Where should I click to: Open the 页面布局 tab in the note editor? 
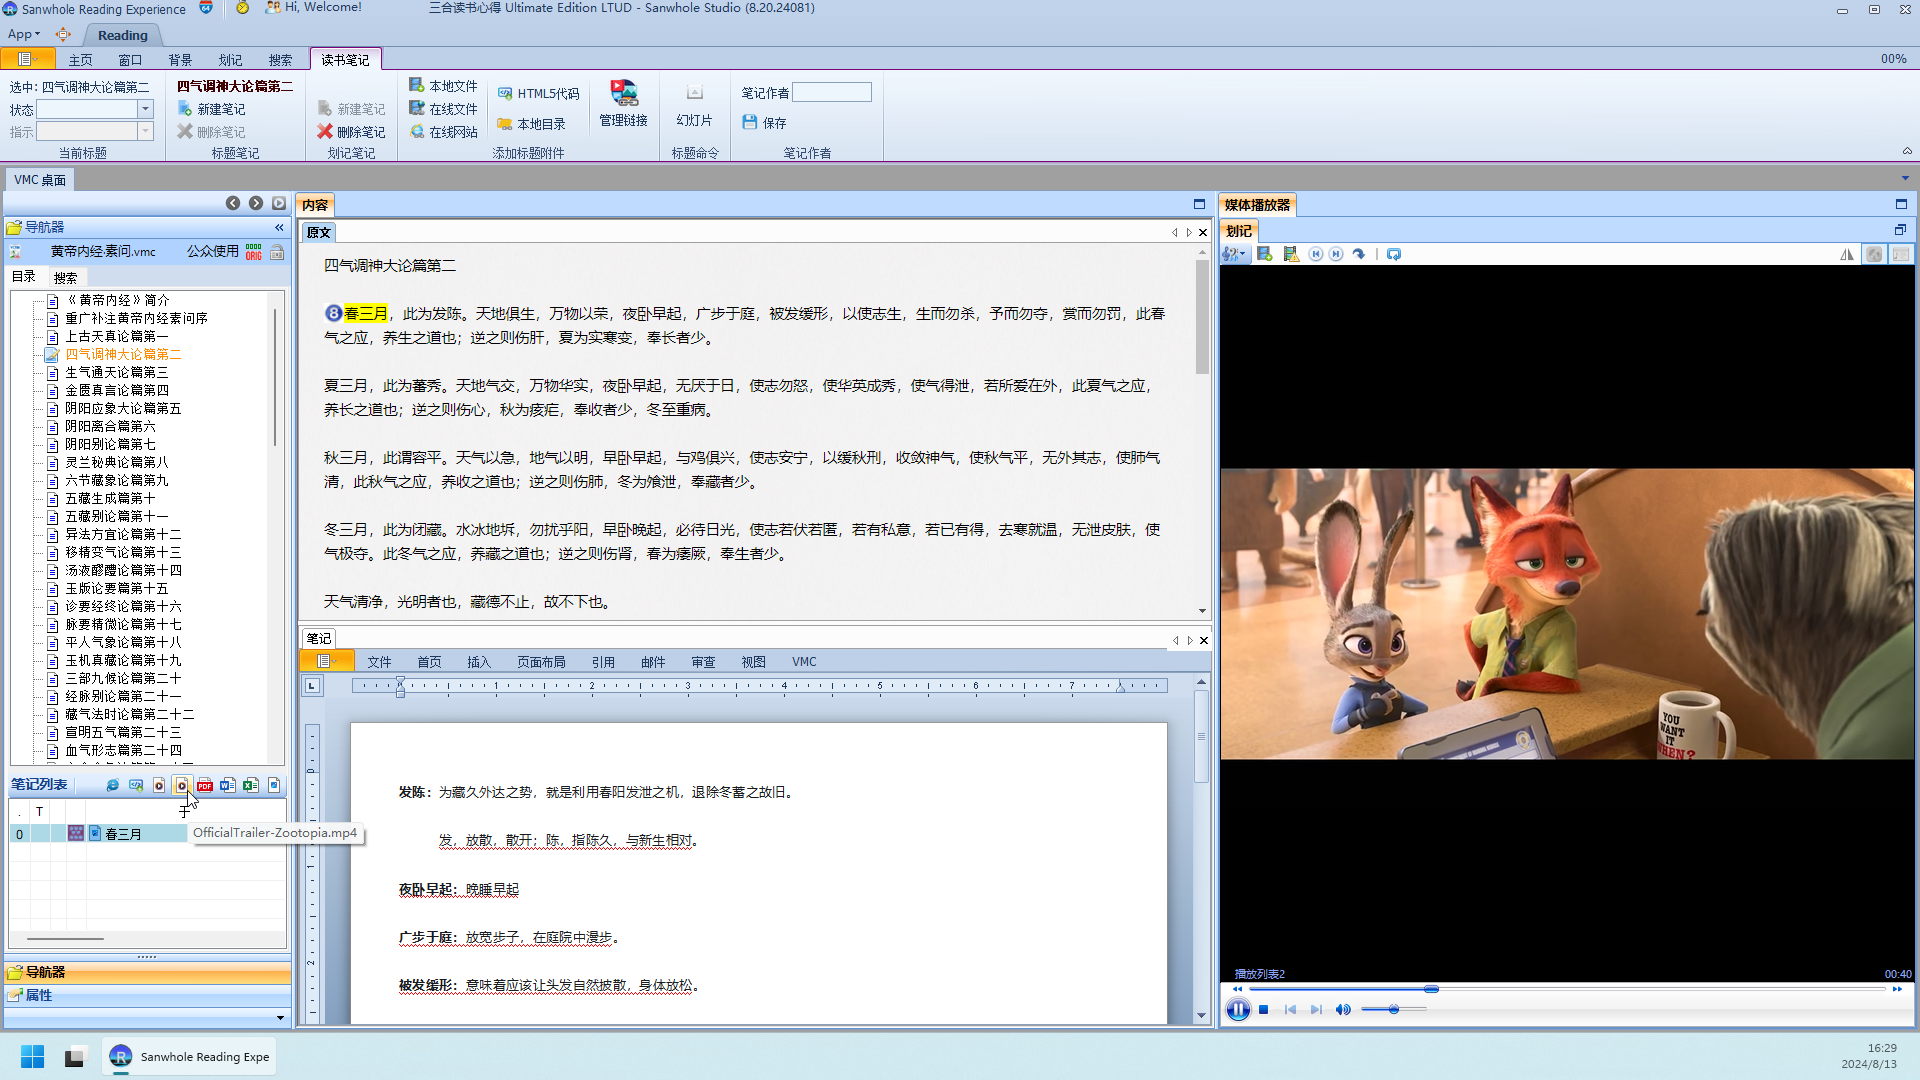click(541, 662)
